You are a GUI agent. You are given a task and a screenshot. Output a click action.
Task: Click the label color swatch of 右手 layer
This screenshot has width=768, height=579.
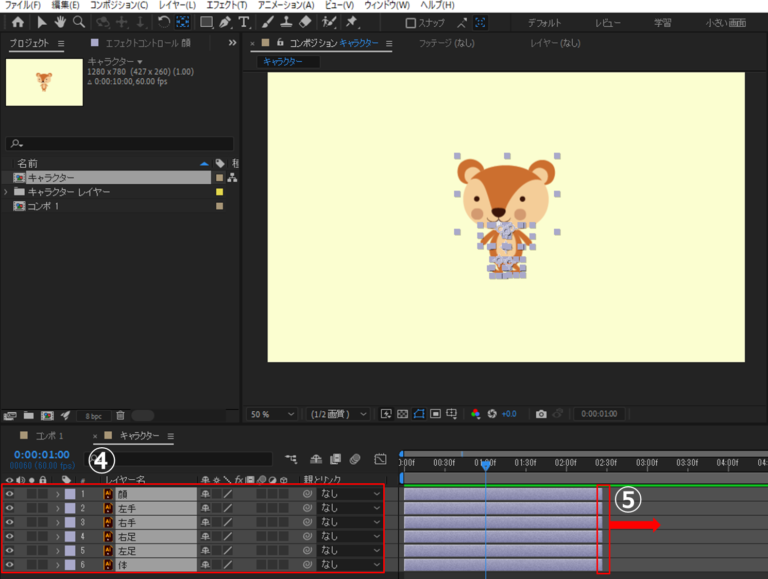point(70,522)
